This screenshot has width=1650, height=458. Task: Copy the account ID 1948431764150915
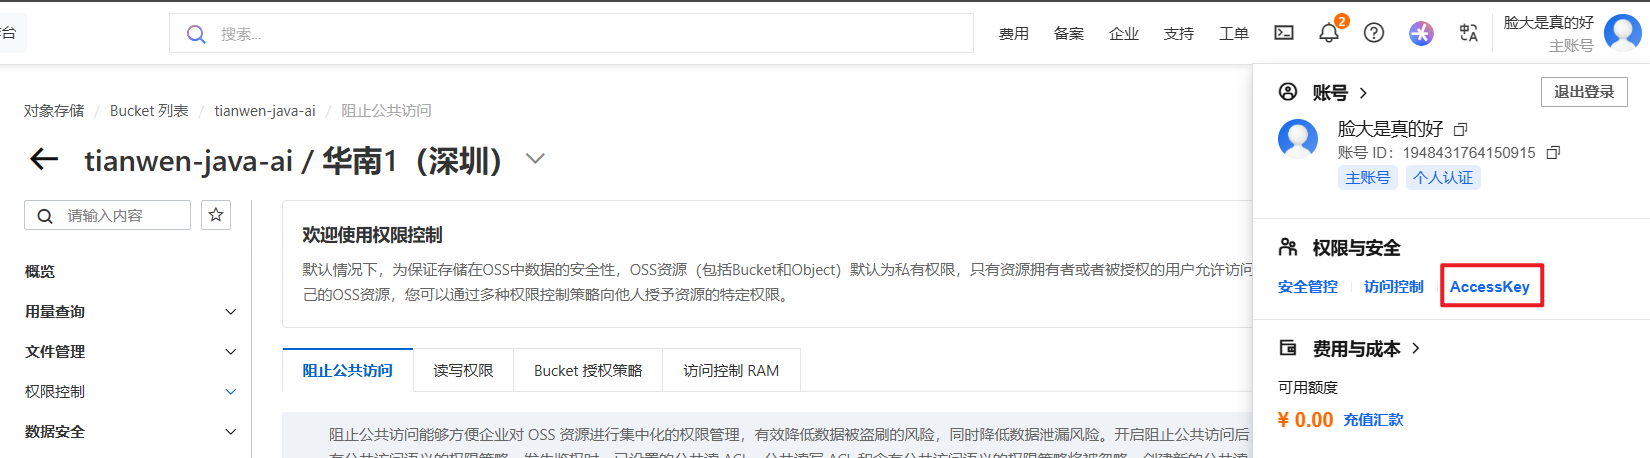[x=1553, y=153]
